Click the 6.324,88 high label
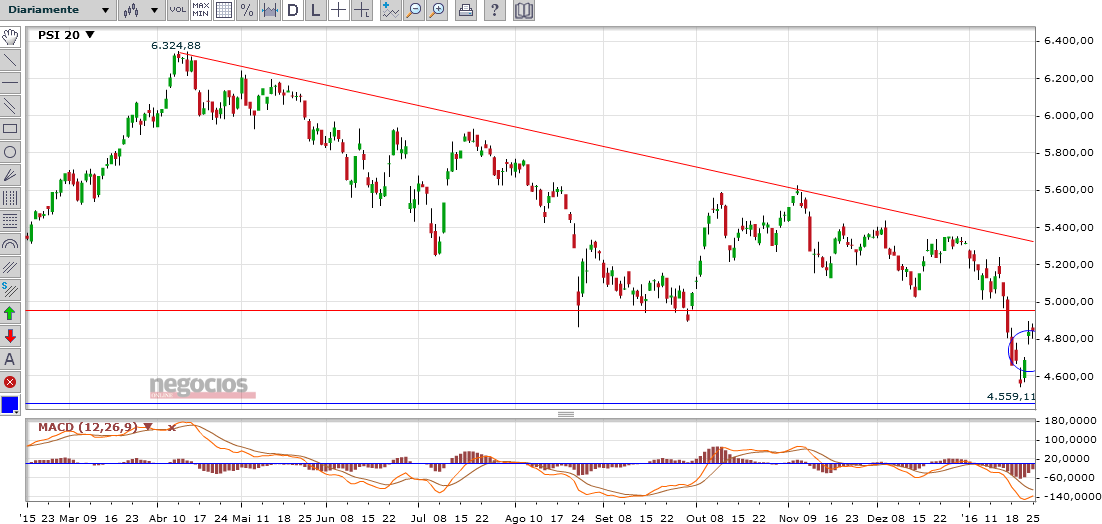Image resolution: width=1102 pixels, height=524 pixels. tap(176, 46)
